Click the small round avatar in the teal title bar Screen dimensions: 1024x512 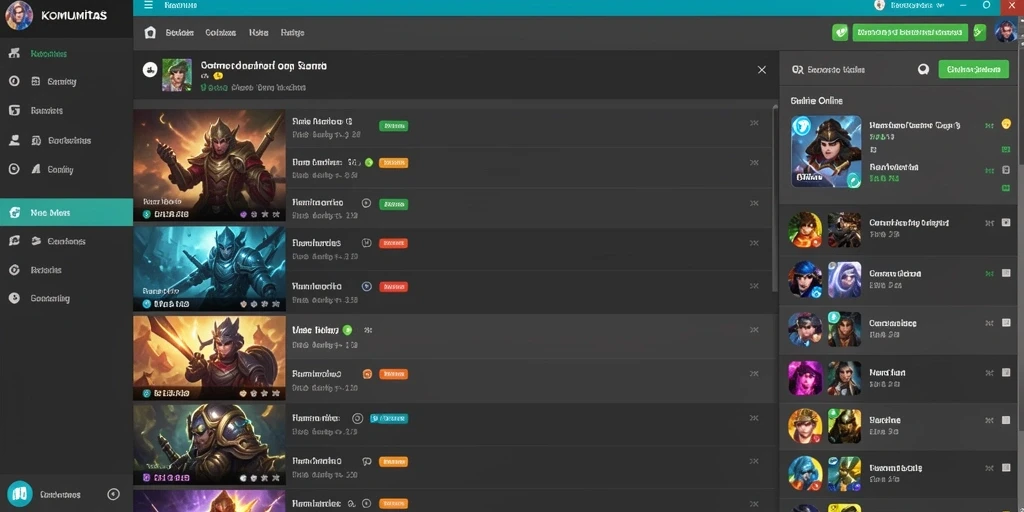[x=879, y=5]
